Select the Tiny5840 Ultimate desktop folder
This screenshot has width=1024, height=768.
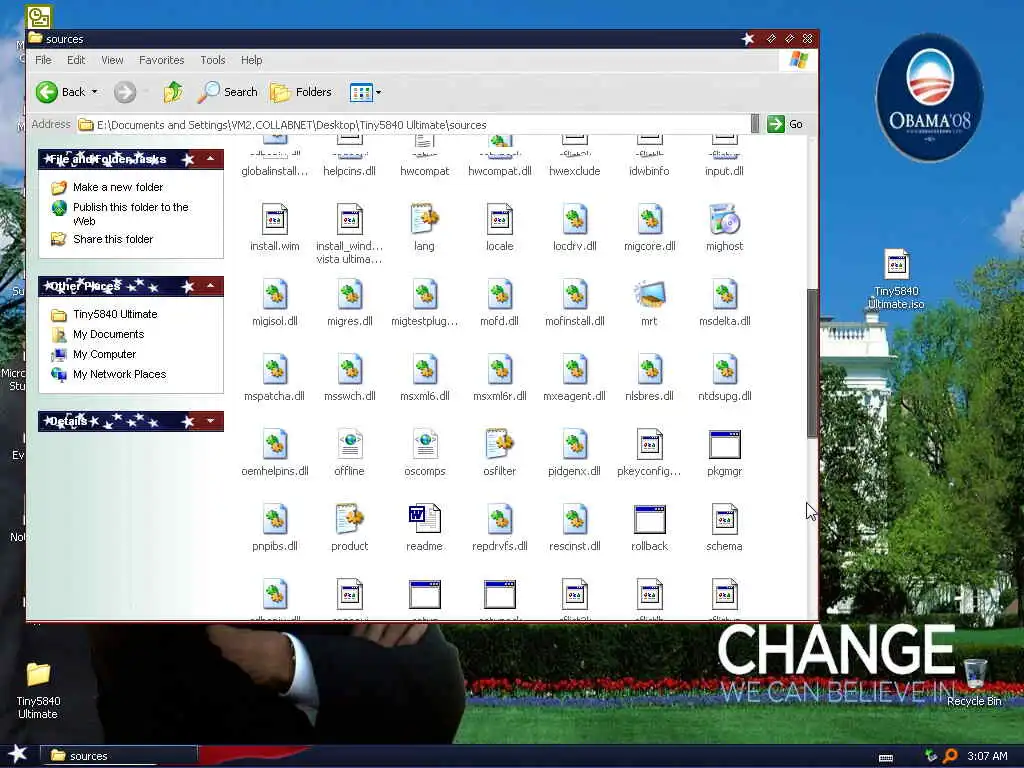tap(38, 690)
